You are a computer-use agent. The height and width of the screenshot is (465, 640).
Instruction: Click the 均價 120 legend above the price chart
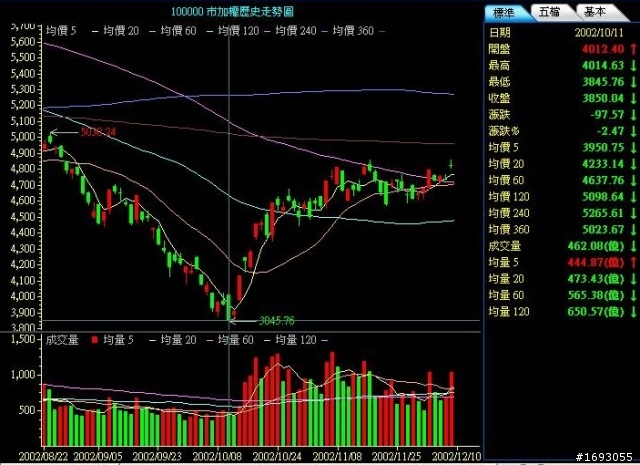pos(238,31)
